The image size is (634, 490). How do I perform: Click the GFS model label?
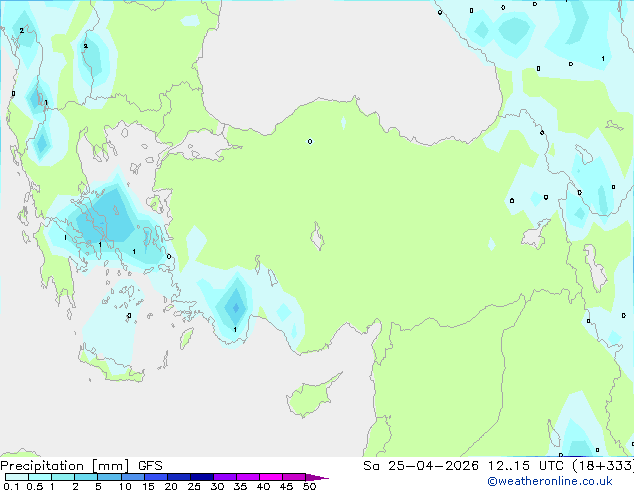[150, 466]
